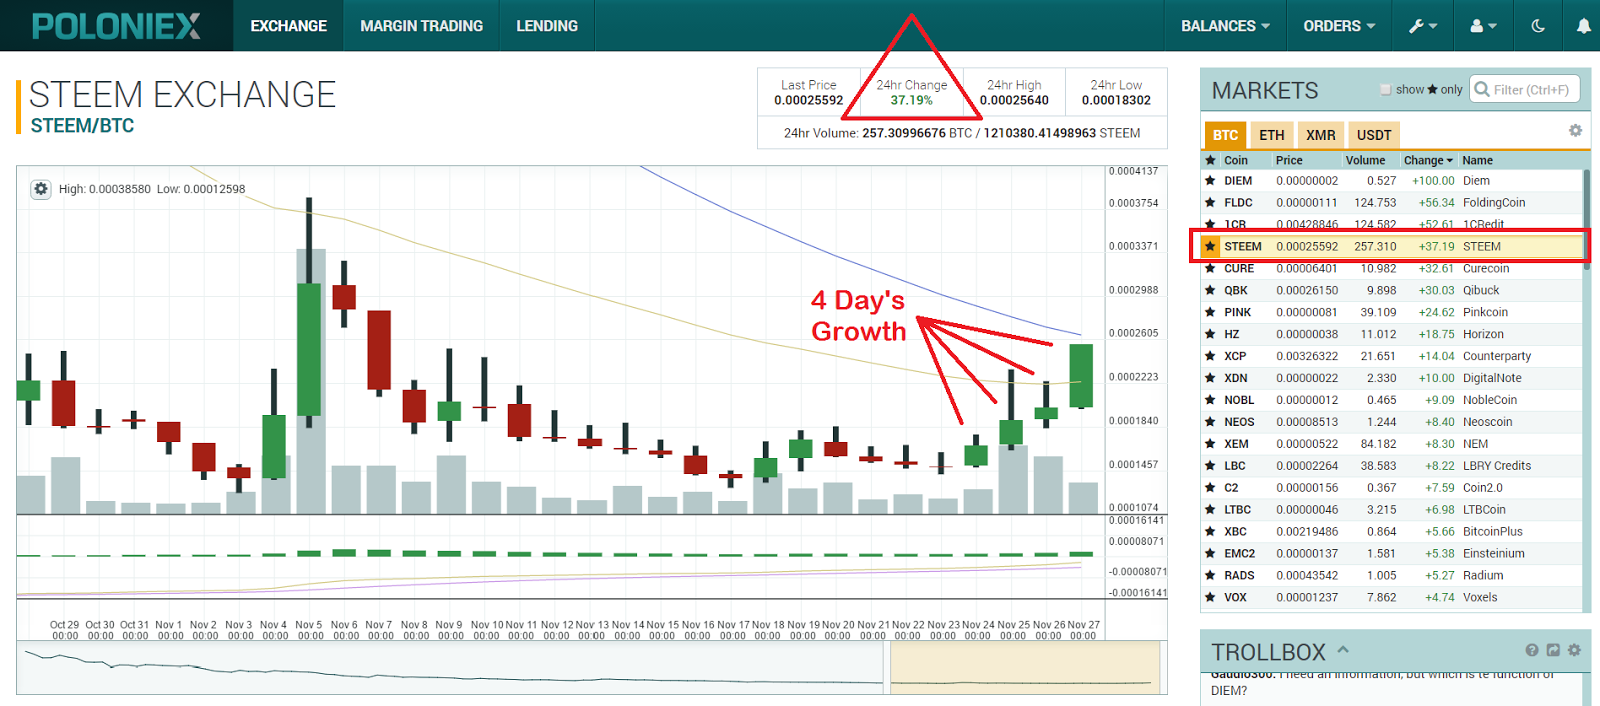
Task: Sort markets by Coin column
Action: [1236, 160]
